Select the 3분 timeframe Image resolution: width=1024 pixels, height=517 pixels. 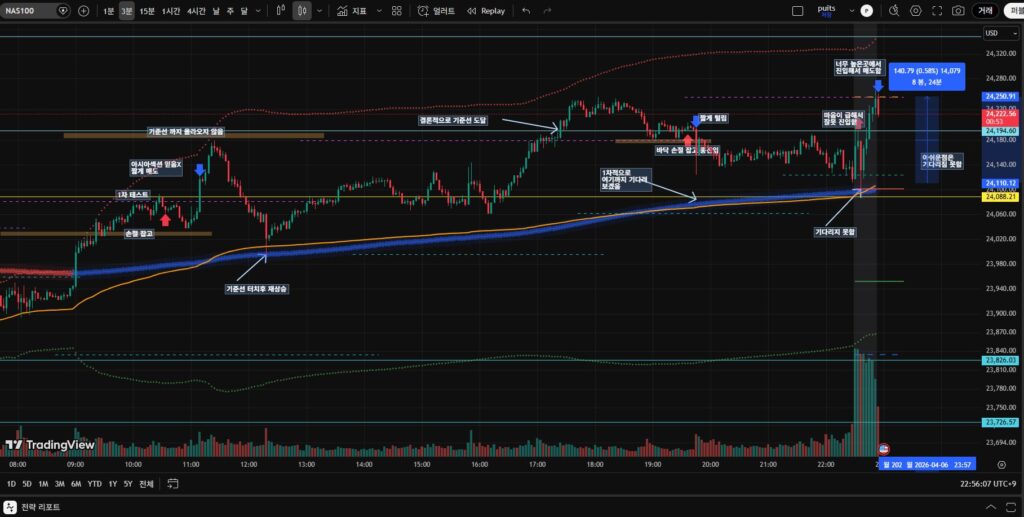pos(126,11)
